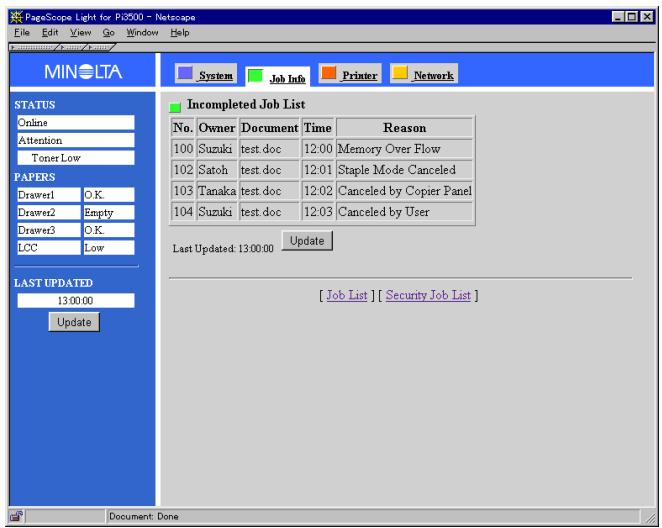
Task: Click the Low status next to LCC
Action: click(x=109, y=248)
